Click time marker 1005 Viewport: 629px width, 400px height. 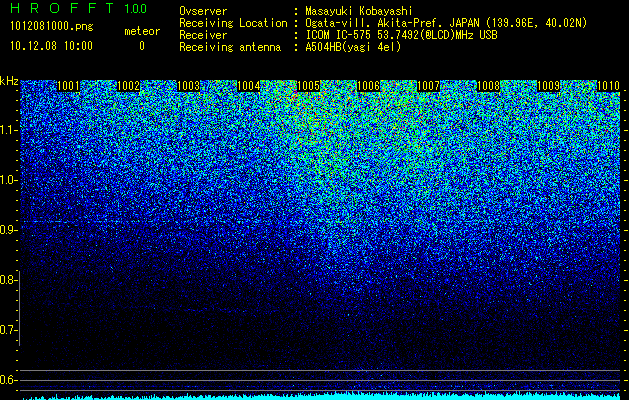click(x=308, y=86)
